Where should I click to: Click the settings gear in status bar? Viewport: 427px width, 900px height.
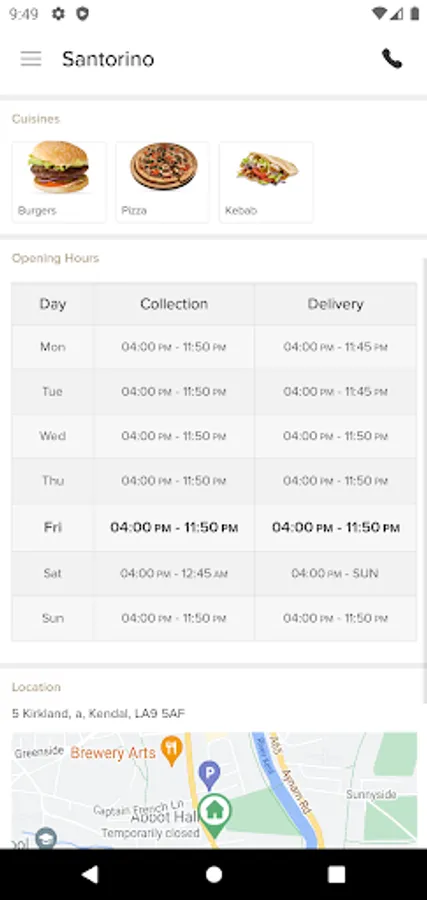click(58, 14)
